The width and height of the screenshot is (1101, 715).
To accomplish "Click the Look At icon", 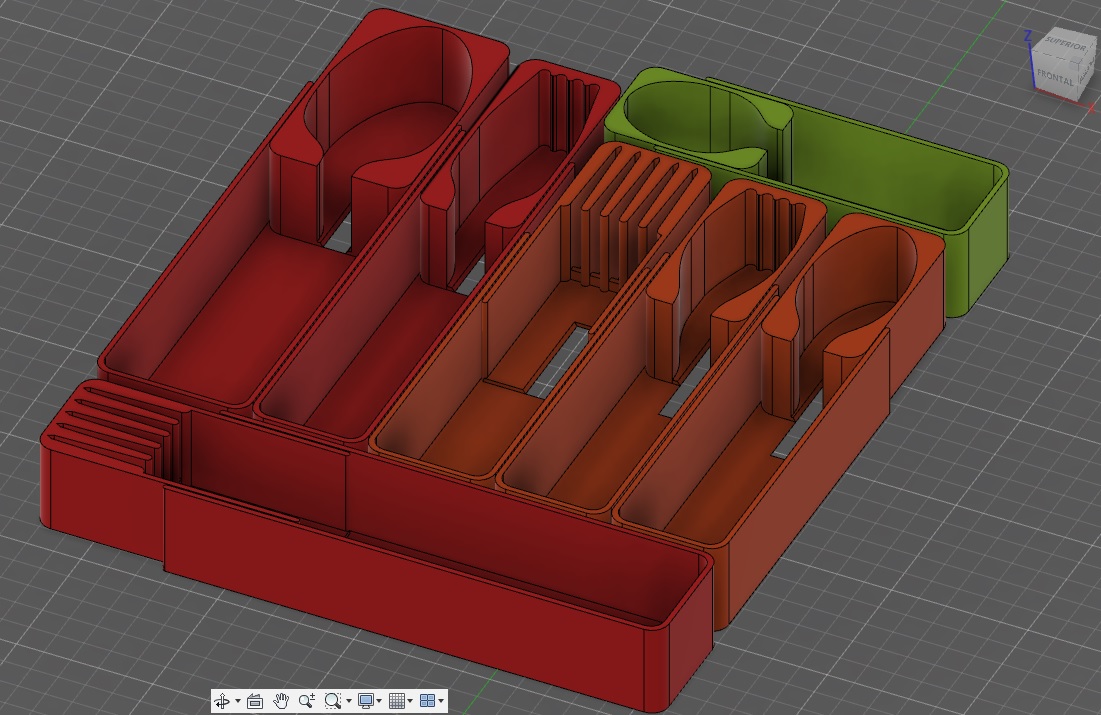I will click(x=254, y=701).
